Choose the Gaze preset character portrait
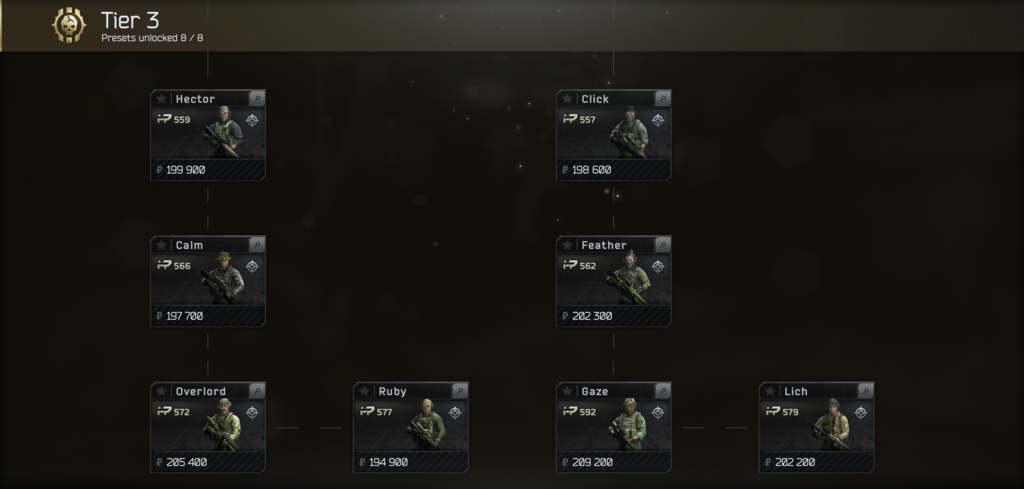The image size is (1024, 489). (628, 424)
